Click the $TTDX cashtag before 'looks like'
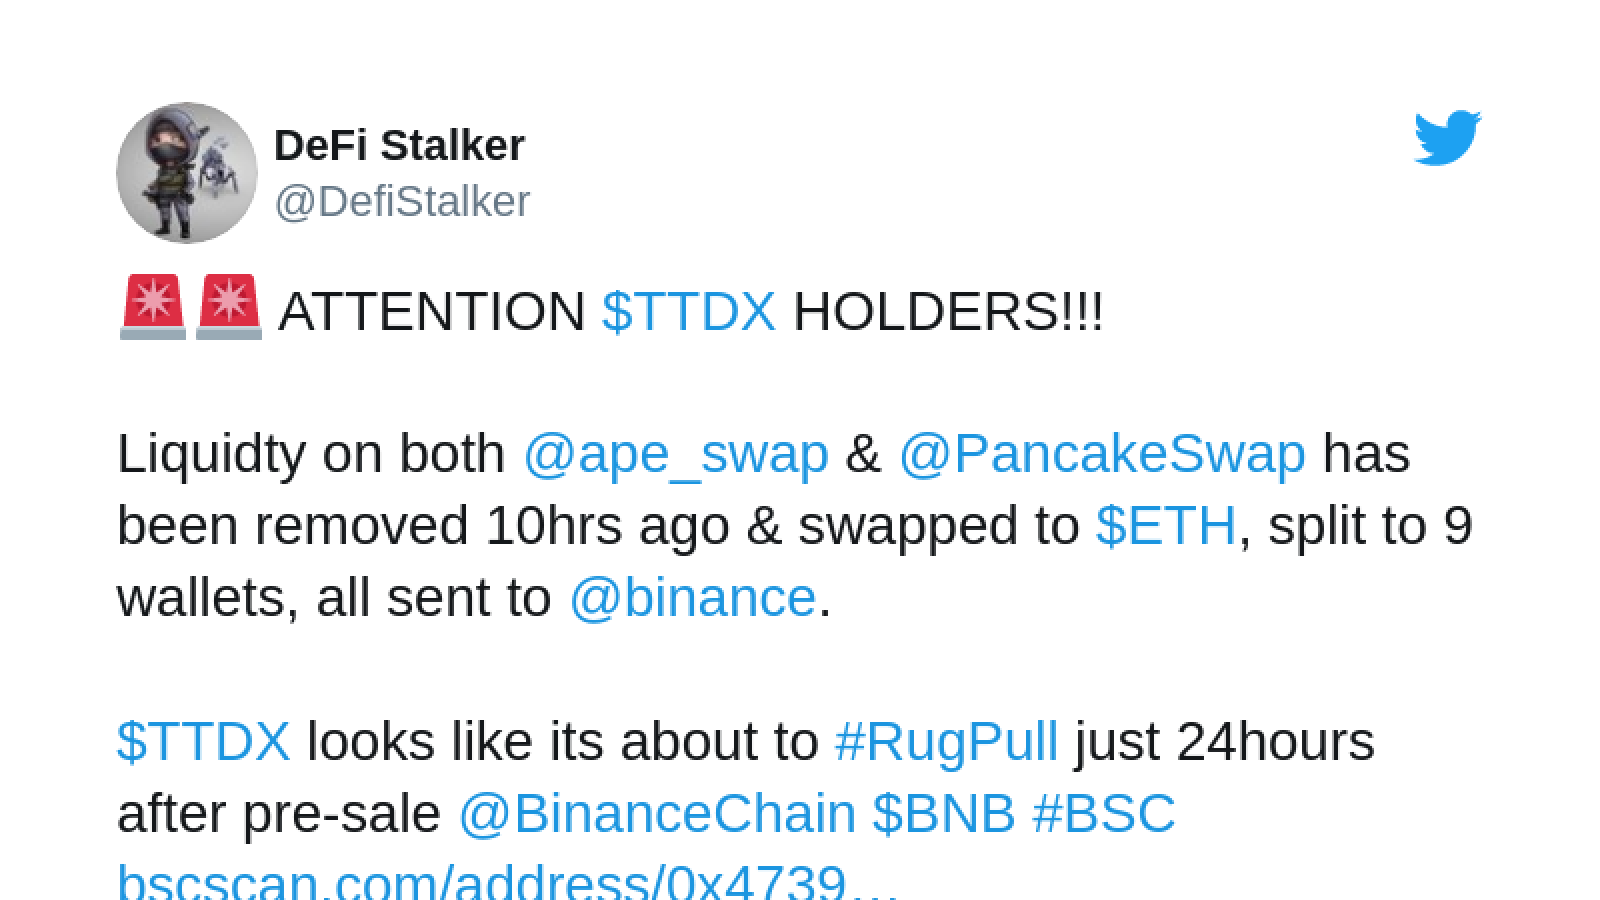The height and width of the screenshot is (900, 1600). click(203, 742)
